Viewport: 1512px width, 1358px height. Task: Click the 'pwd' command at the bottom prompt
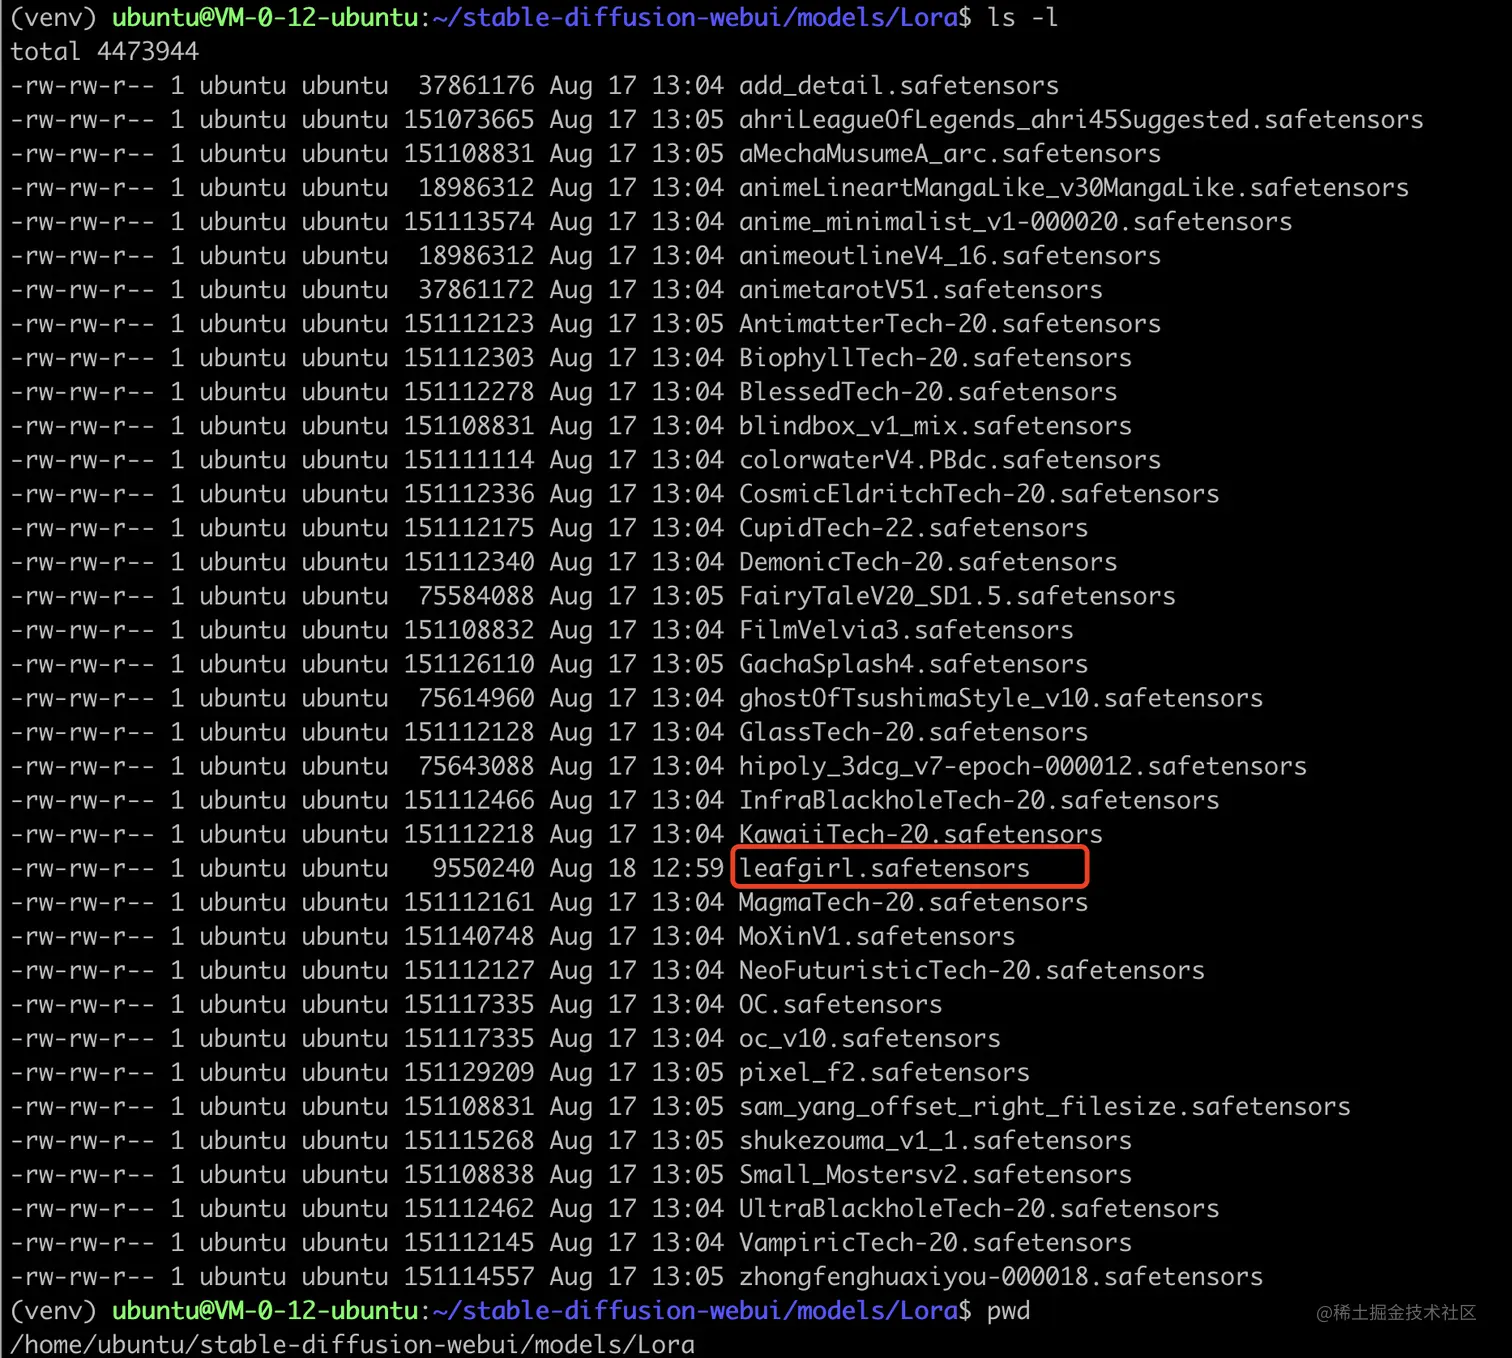click(x=1008, y=1311)
